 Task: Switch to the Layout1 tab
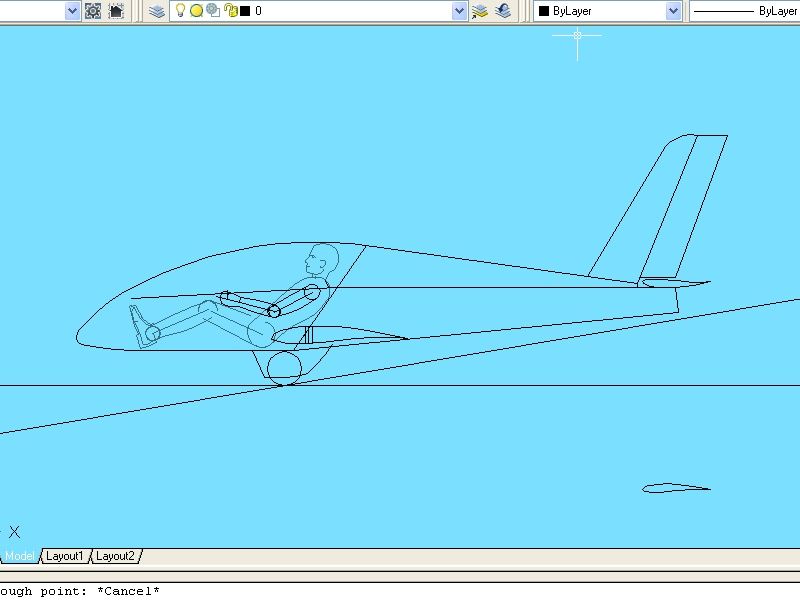66,556
